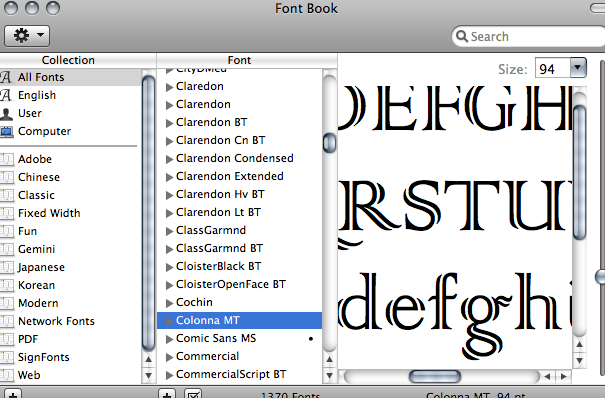Expand the Clarendon font family triangle
The height and width of the screenshot is (398, 605).
click(x=169, y=105)
